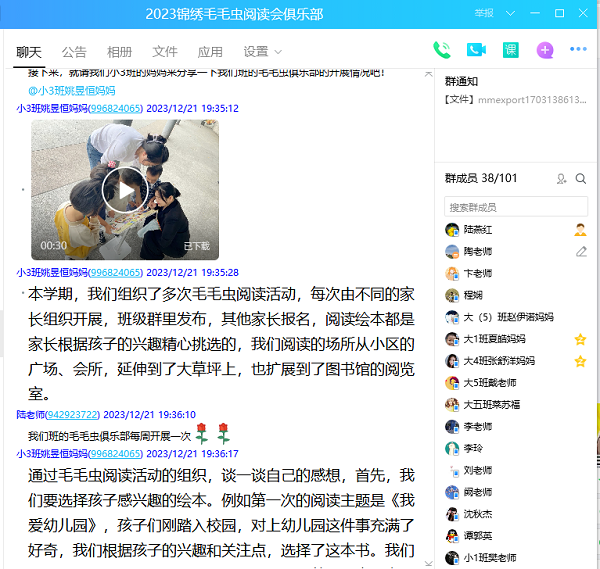The image size is (600, 569).
Task: Open 大5班戴老师's avatar
Action: [452, 383]
